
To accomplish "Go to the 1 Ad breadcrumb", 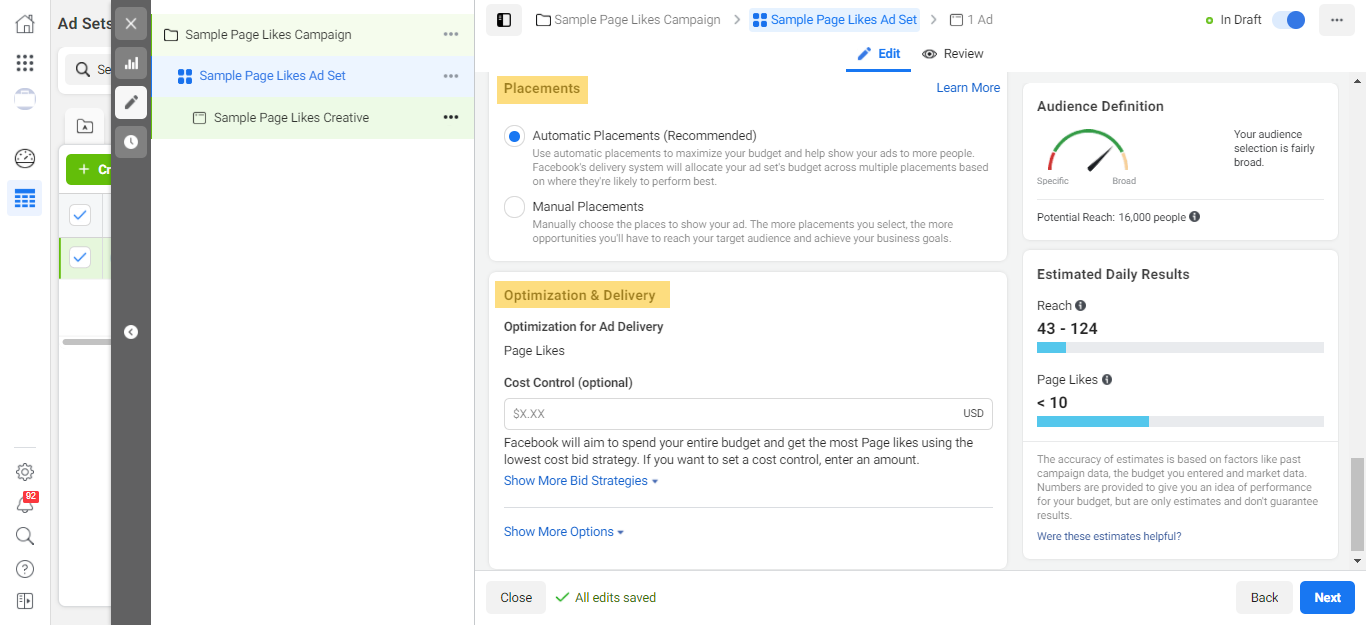I will pyautogui.click(x=971, y=20).
